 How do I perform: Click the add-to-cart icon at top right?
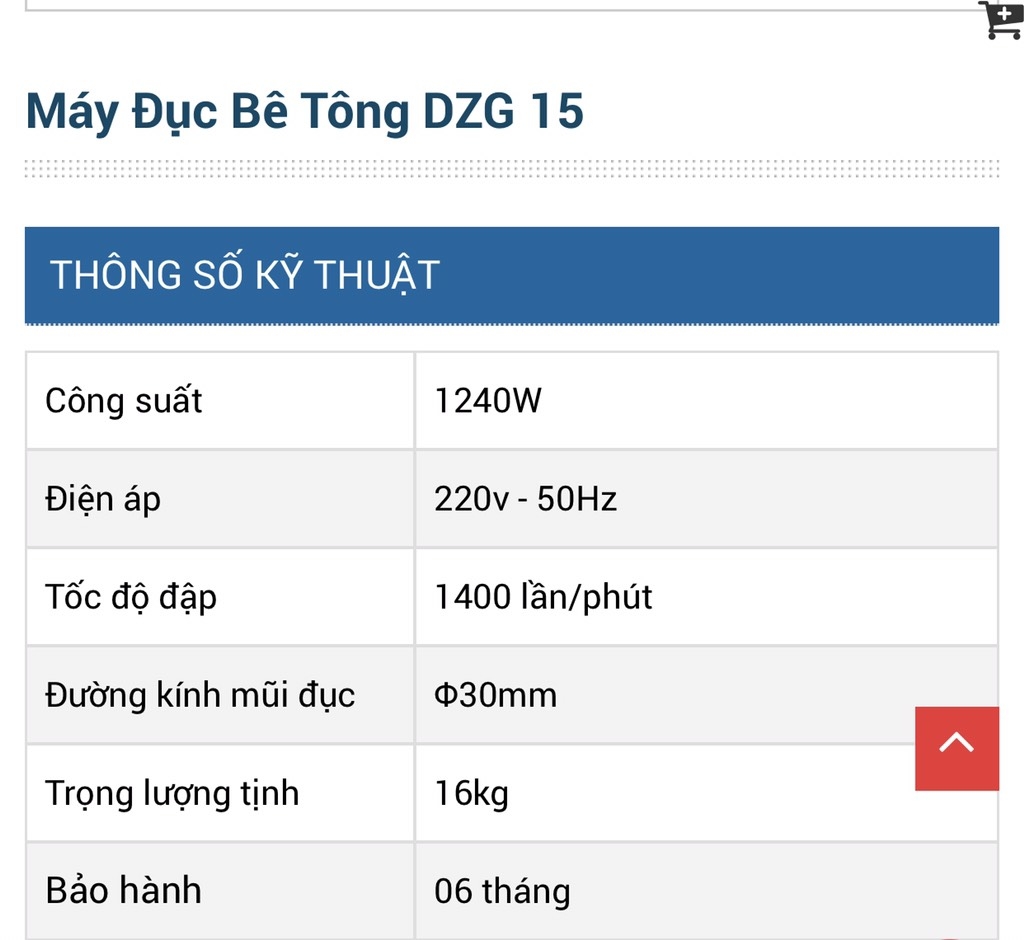(x=1002, y=20)
